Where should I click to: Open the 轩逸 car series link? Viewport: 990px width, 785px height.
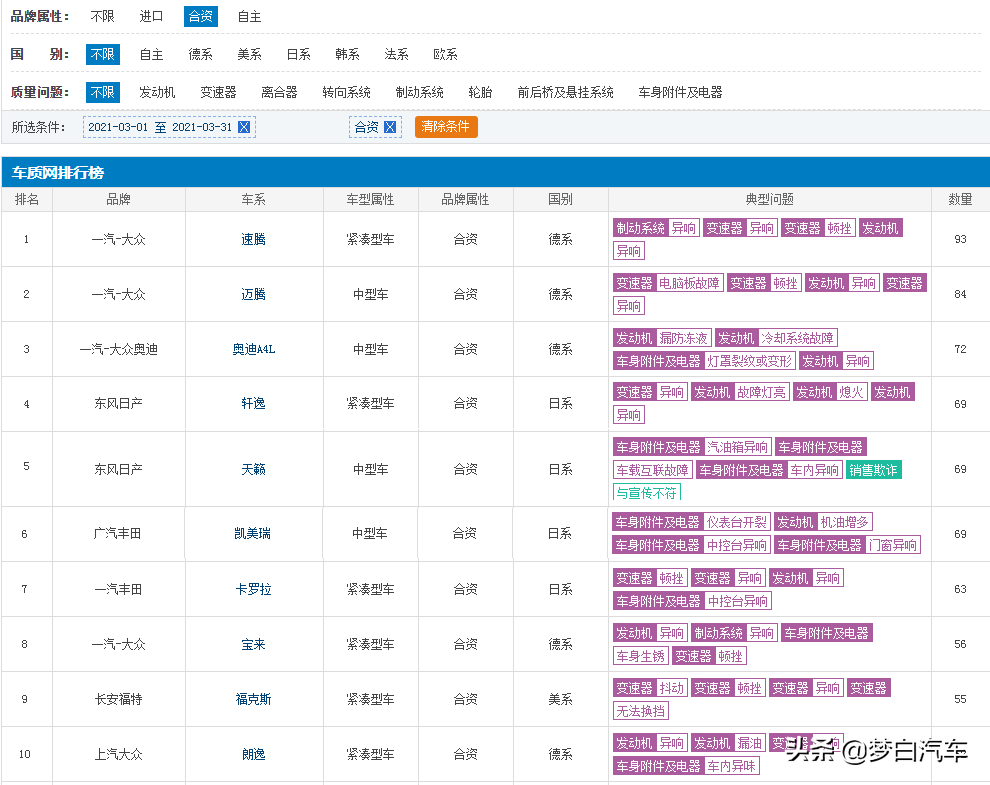coord(253,404)
